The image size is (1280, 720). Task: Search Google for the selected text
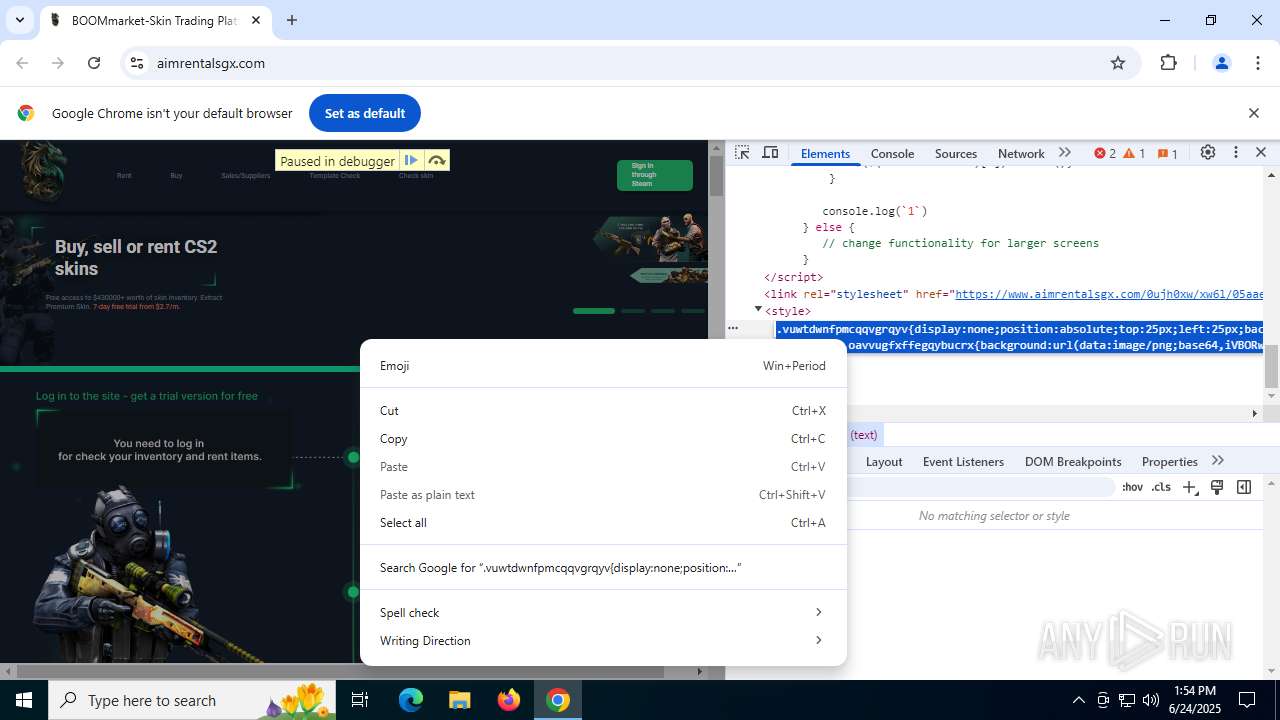point(603,568)
